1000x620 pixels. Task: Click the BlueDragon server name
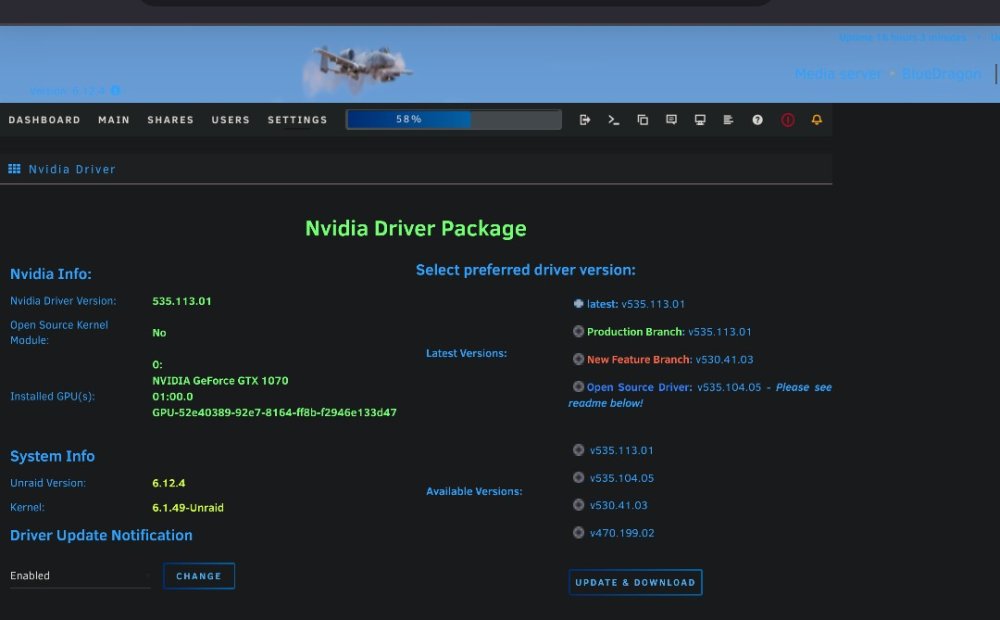click(941, 74)
